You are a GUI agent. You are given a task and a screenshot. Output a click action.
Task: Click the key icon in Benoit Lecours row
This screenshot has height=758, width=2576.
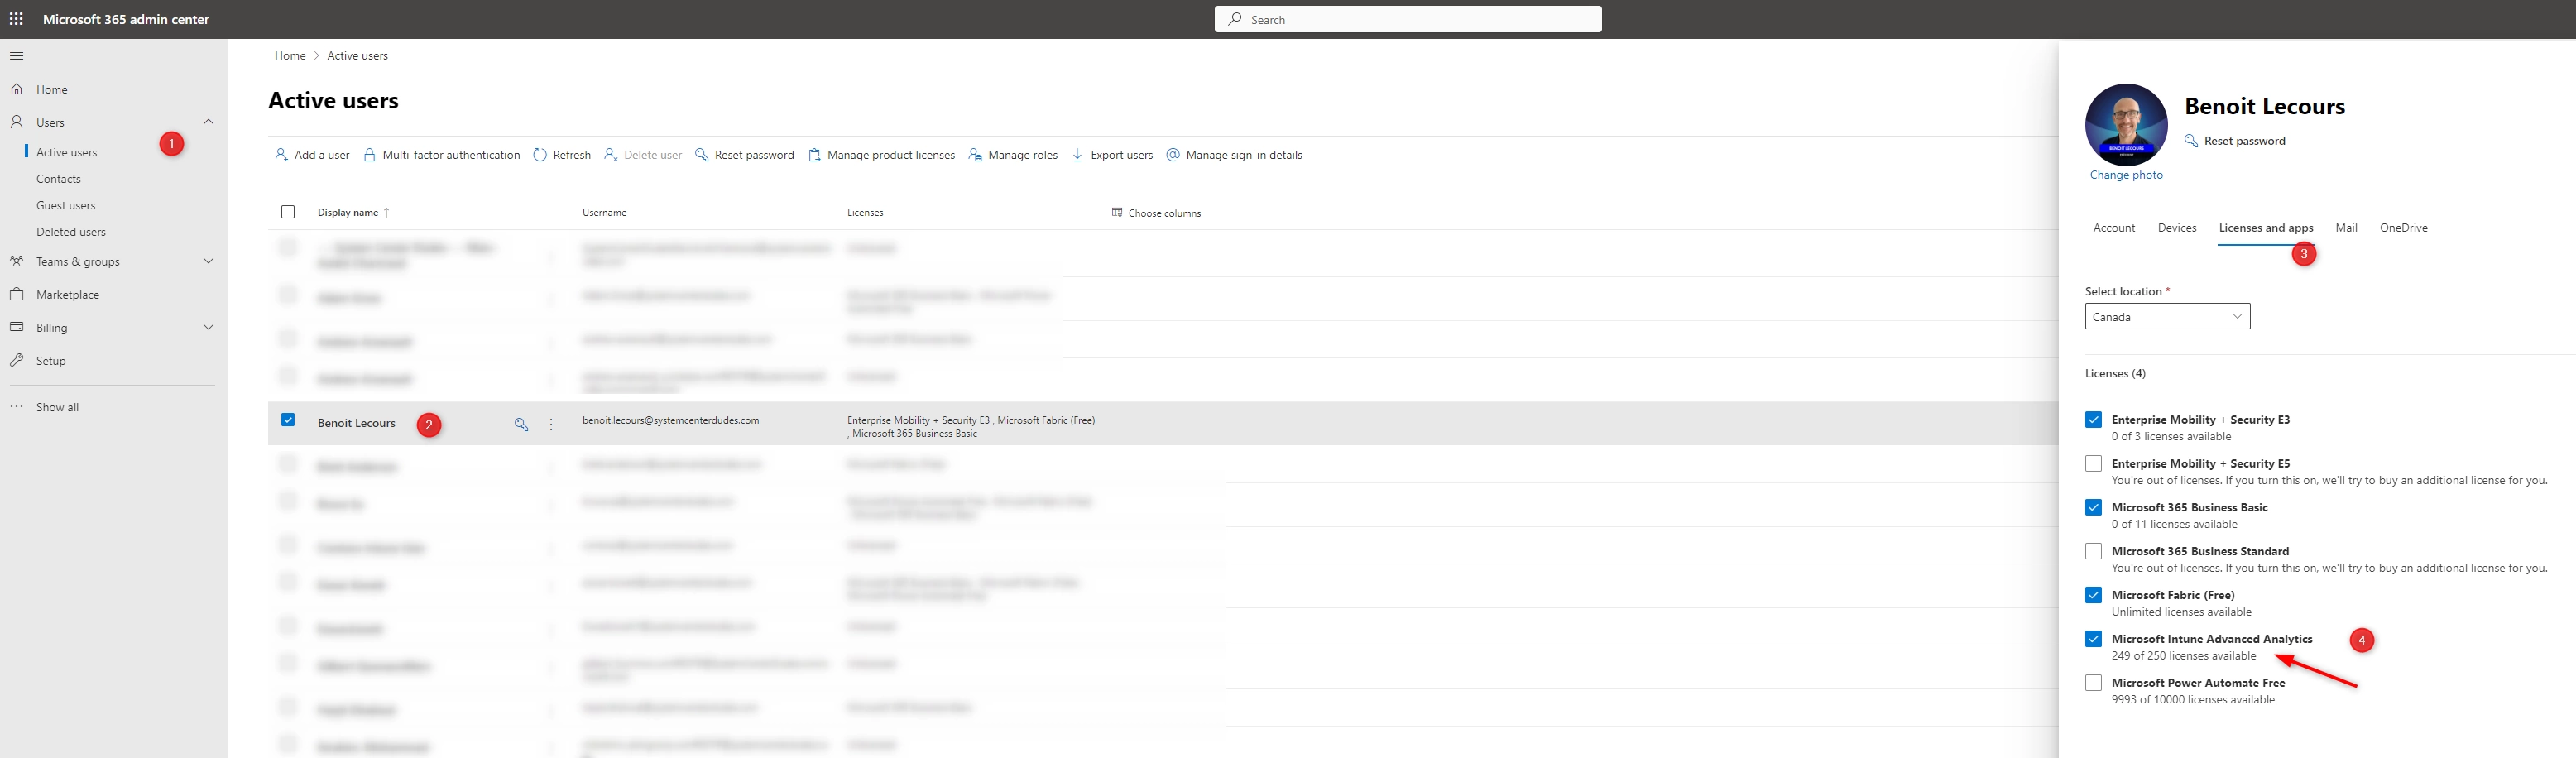point(521,424)
